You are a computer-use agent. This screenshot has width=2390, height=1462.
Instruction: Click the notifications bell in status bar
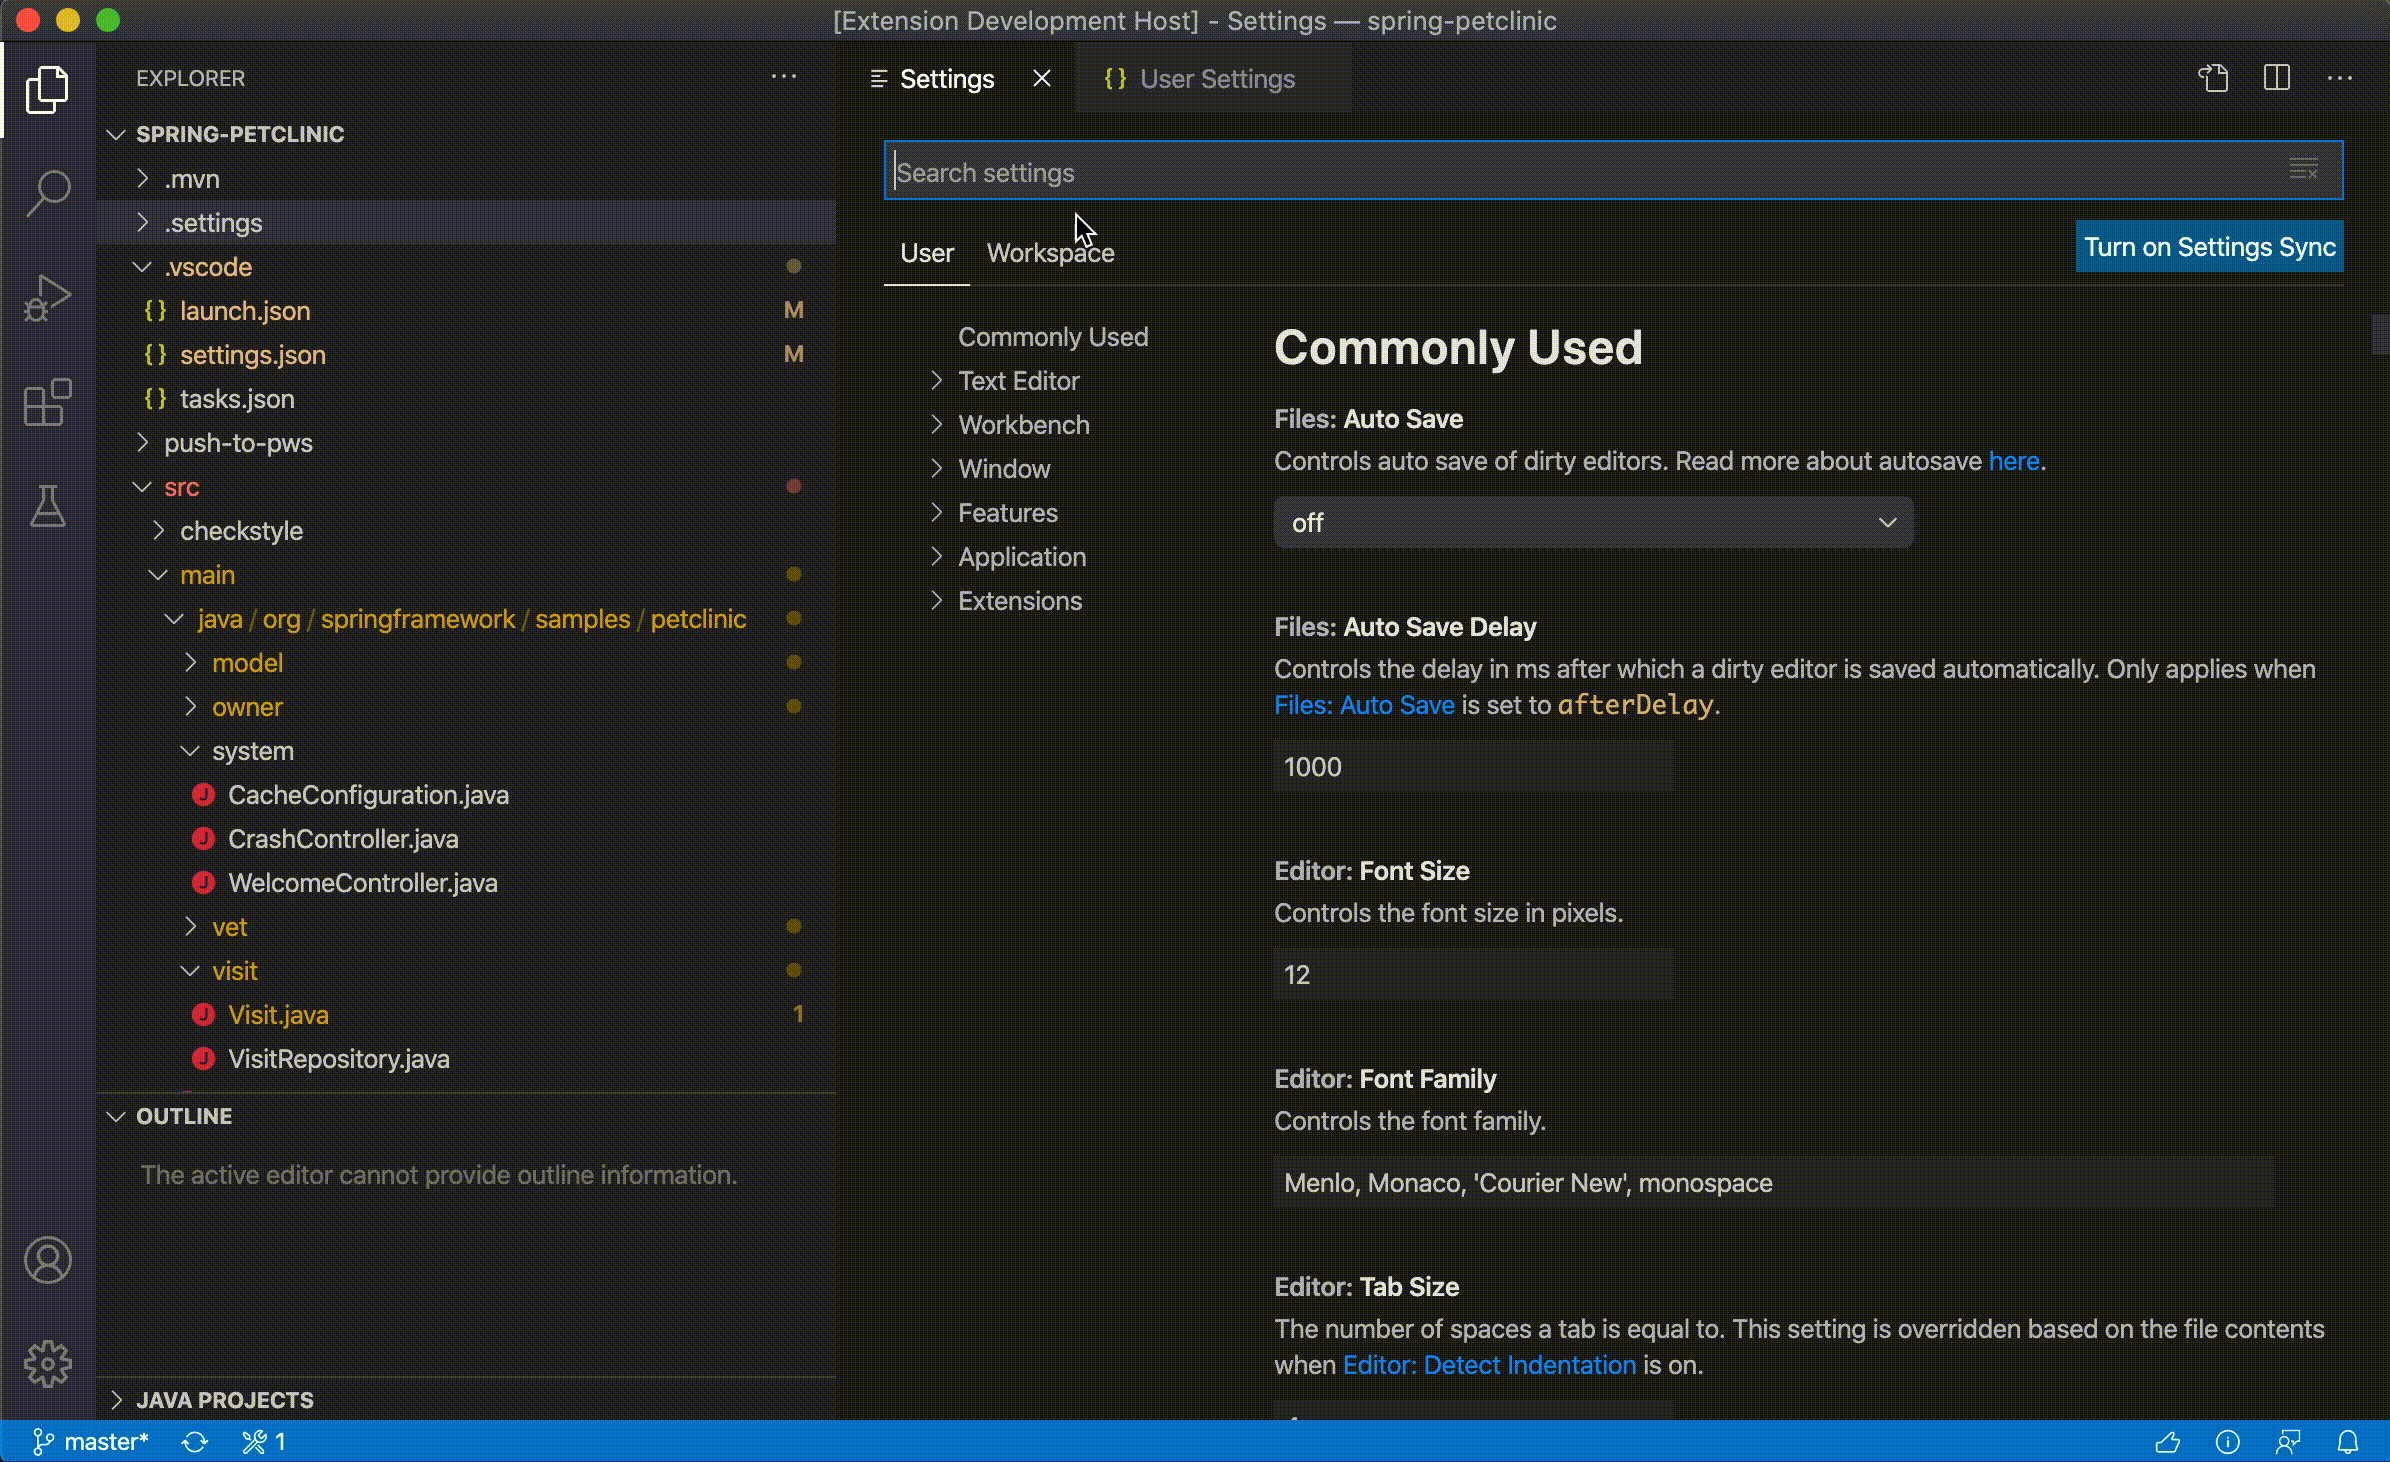pyautogui.click(x=2348, y=1442)
